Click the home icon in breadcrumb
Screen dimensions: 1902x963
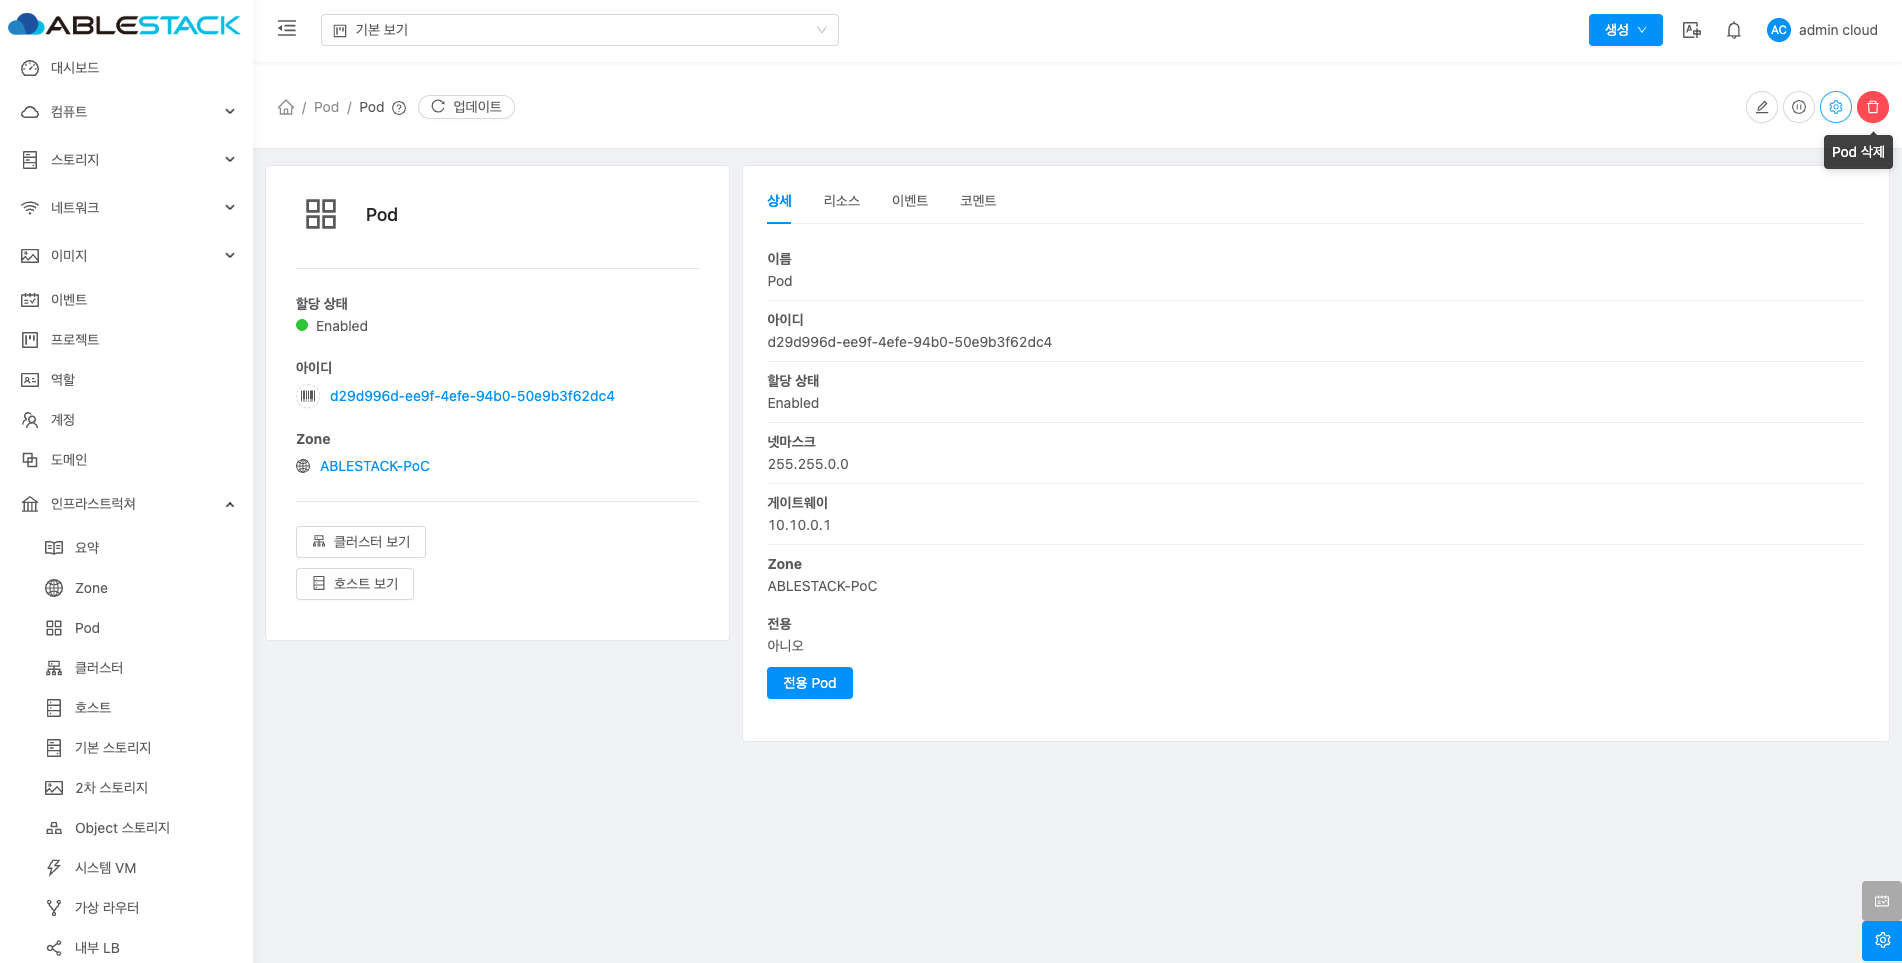coord(286,107)
